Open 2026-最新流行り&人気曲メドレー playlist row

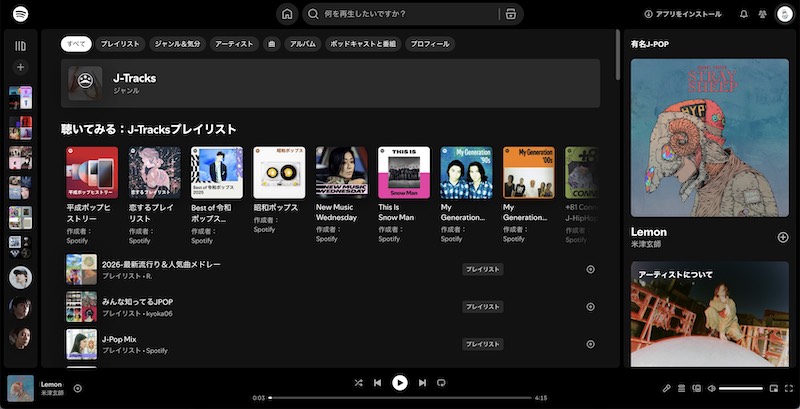tap(330, 269)
